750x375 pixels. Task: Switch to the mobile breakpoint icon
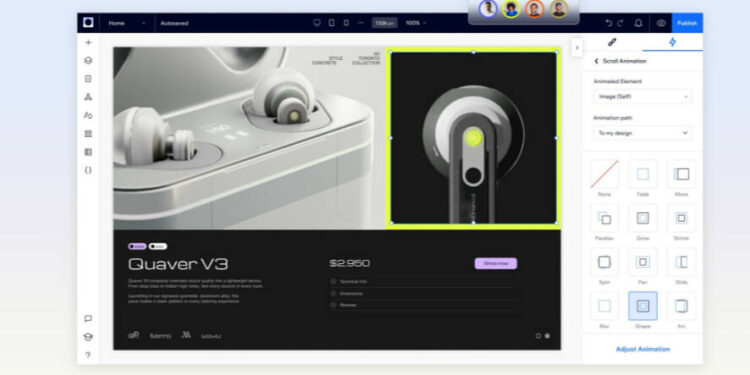(346, 22)
